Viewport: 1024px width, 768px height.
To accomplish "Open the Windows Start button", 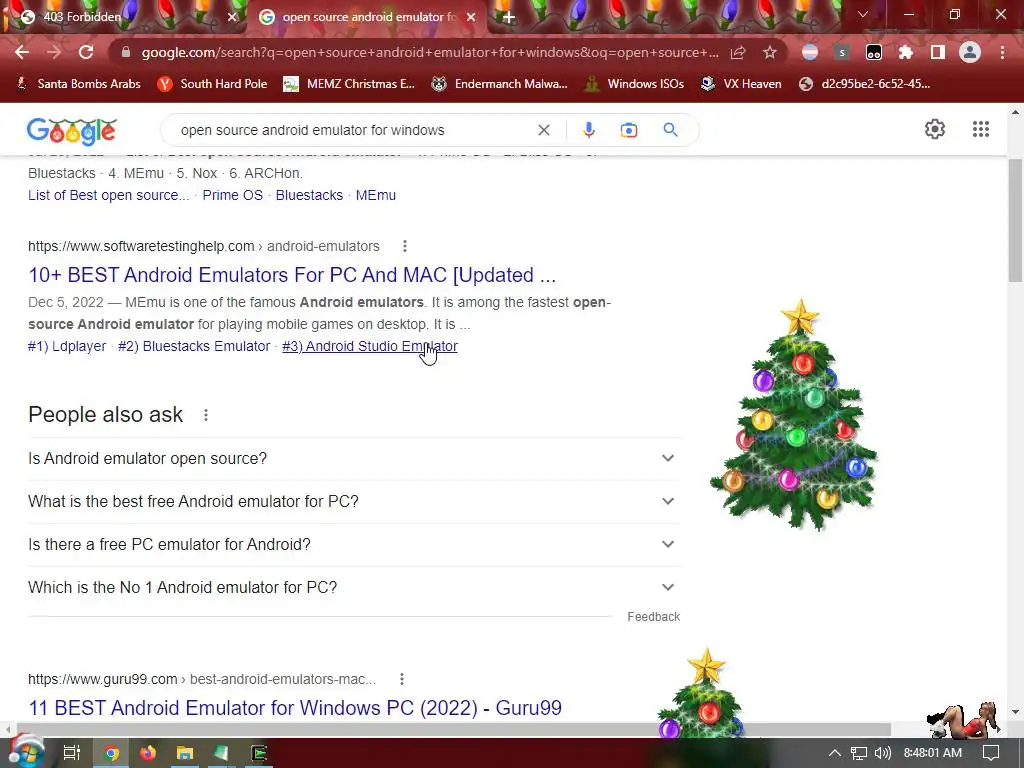I will pos(25,752).
